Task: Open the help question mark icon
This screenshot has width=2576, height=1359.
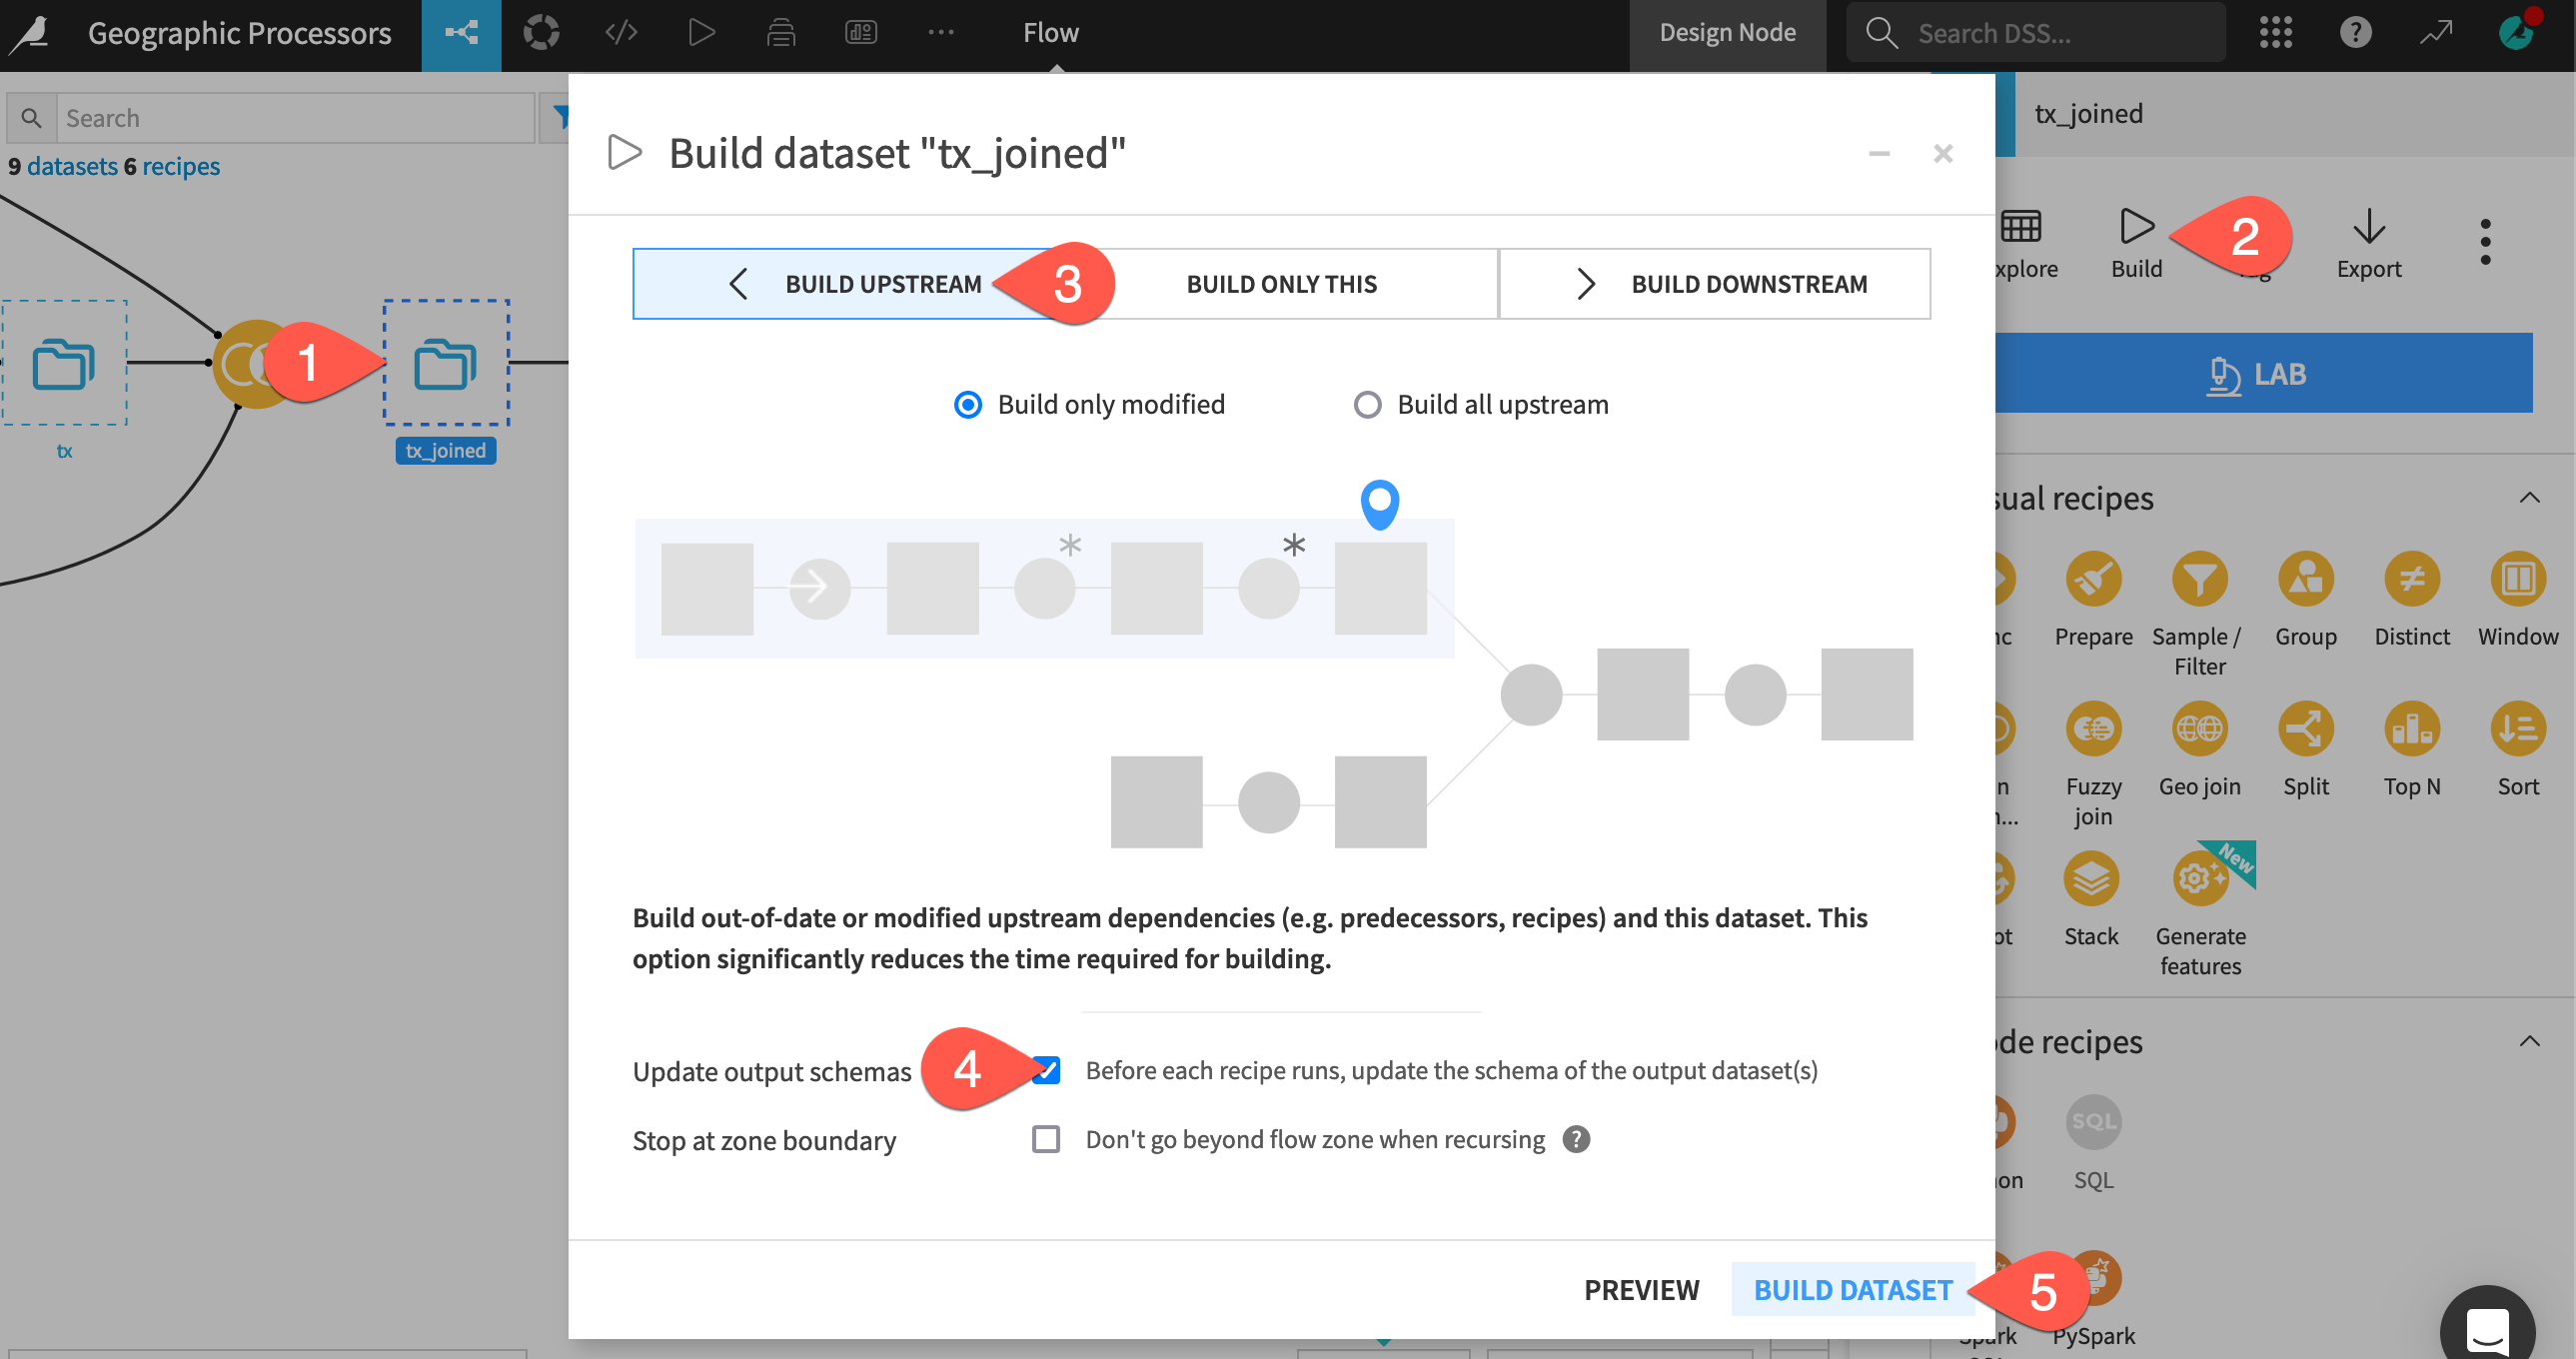Action: click(x=2356, y=33)
